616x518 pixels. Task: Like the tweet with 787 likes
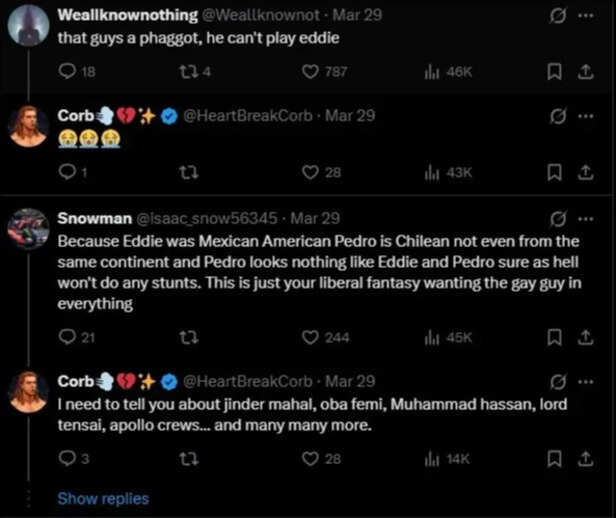pos(310,70)
